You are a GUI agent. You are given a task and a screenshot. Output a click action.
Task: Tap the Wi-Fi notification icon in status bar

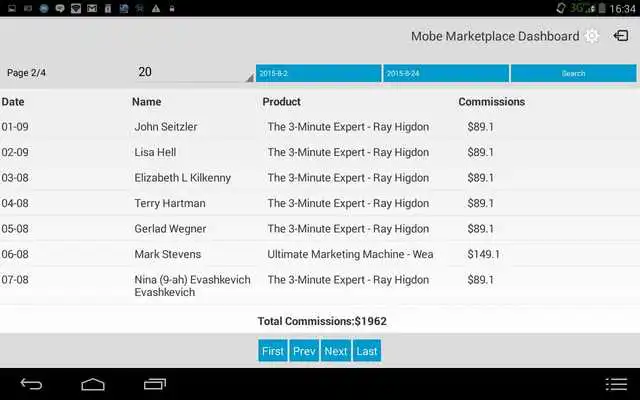pyautogui.click(x=76, y=8)
